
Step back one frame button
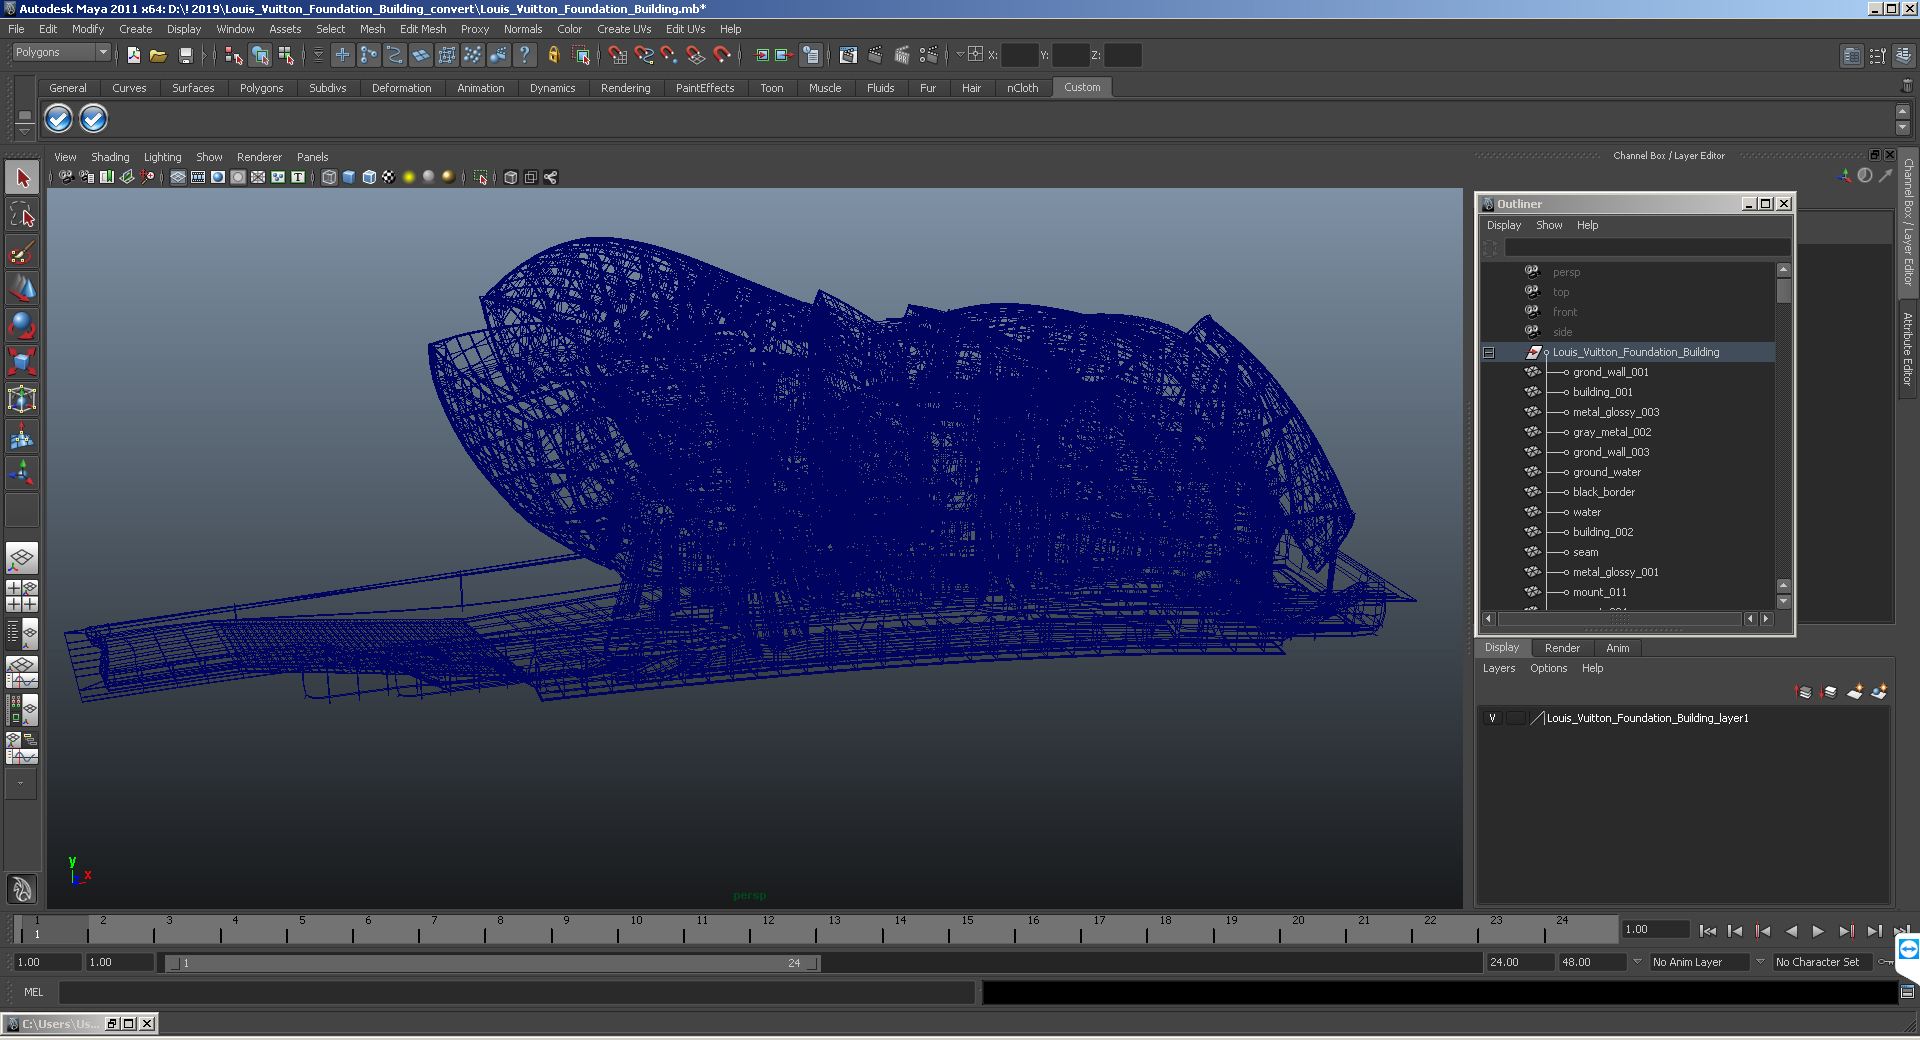point(1735,931)
